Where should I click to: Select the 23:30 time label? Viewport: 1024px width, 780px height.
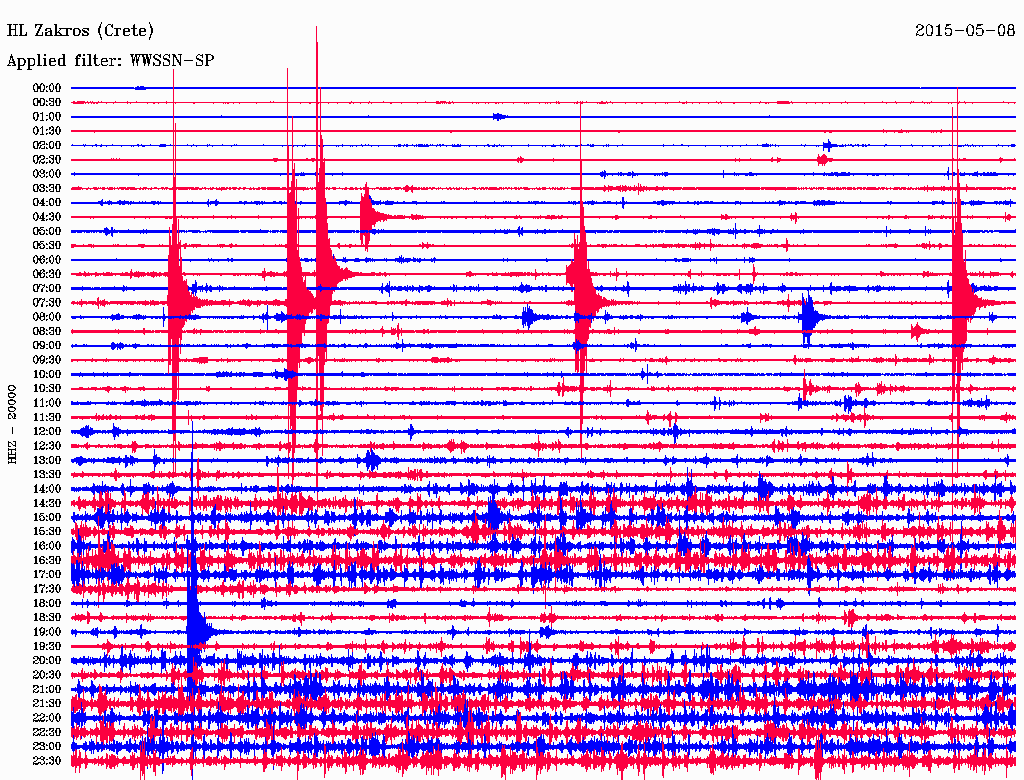[47, 761]
